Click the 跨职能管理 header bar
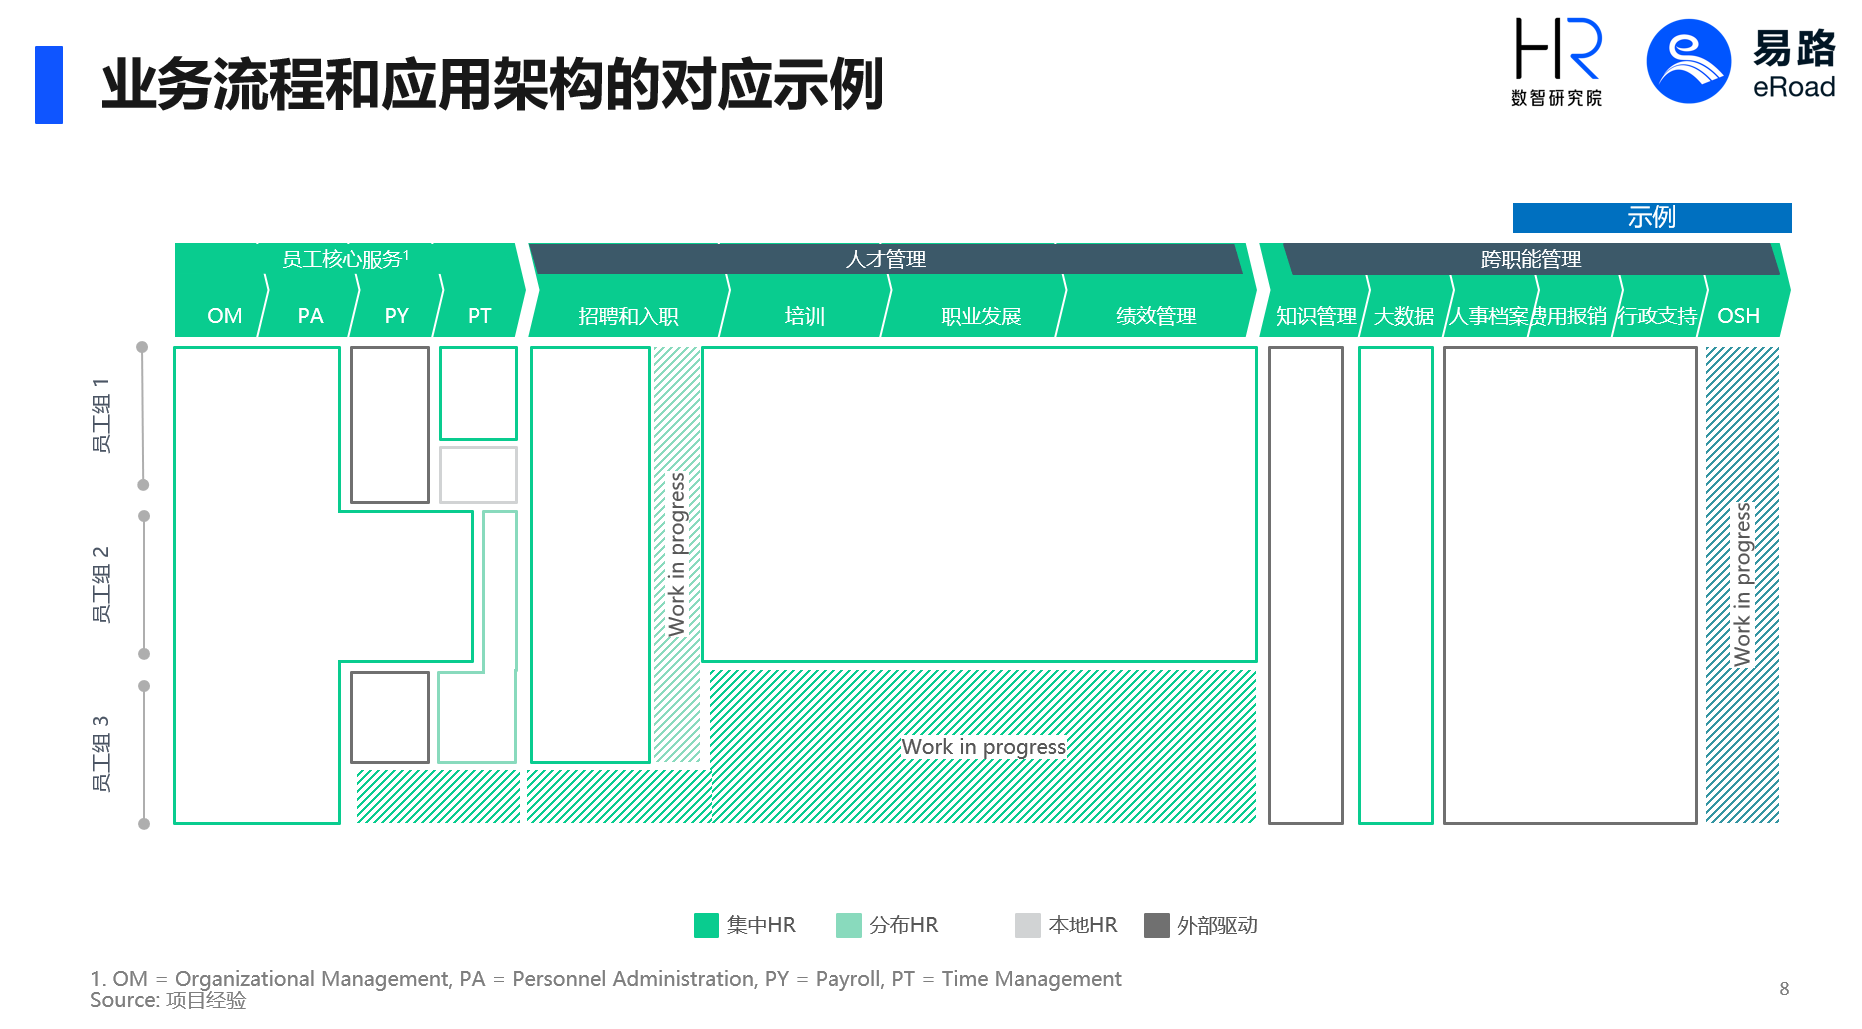Image resolution: width=1862 pixels, height=1029 pixels. coord(1530,259)
